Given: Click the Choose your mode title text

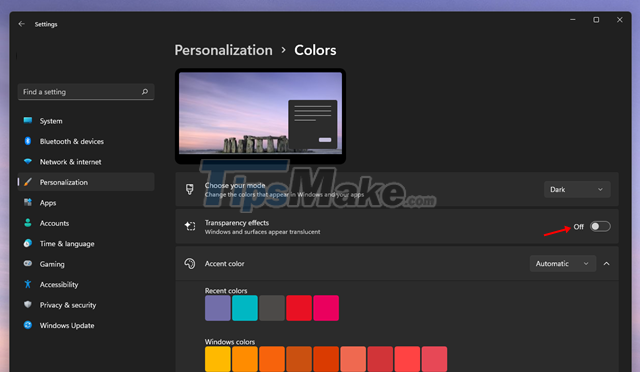Looking at the screenshot, I should (235, 185).
